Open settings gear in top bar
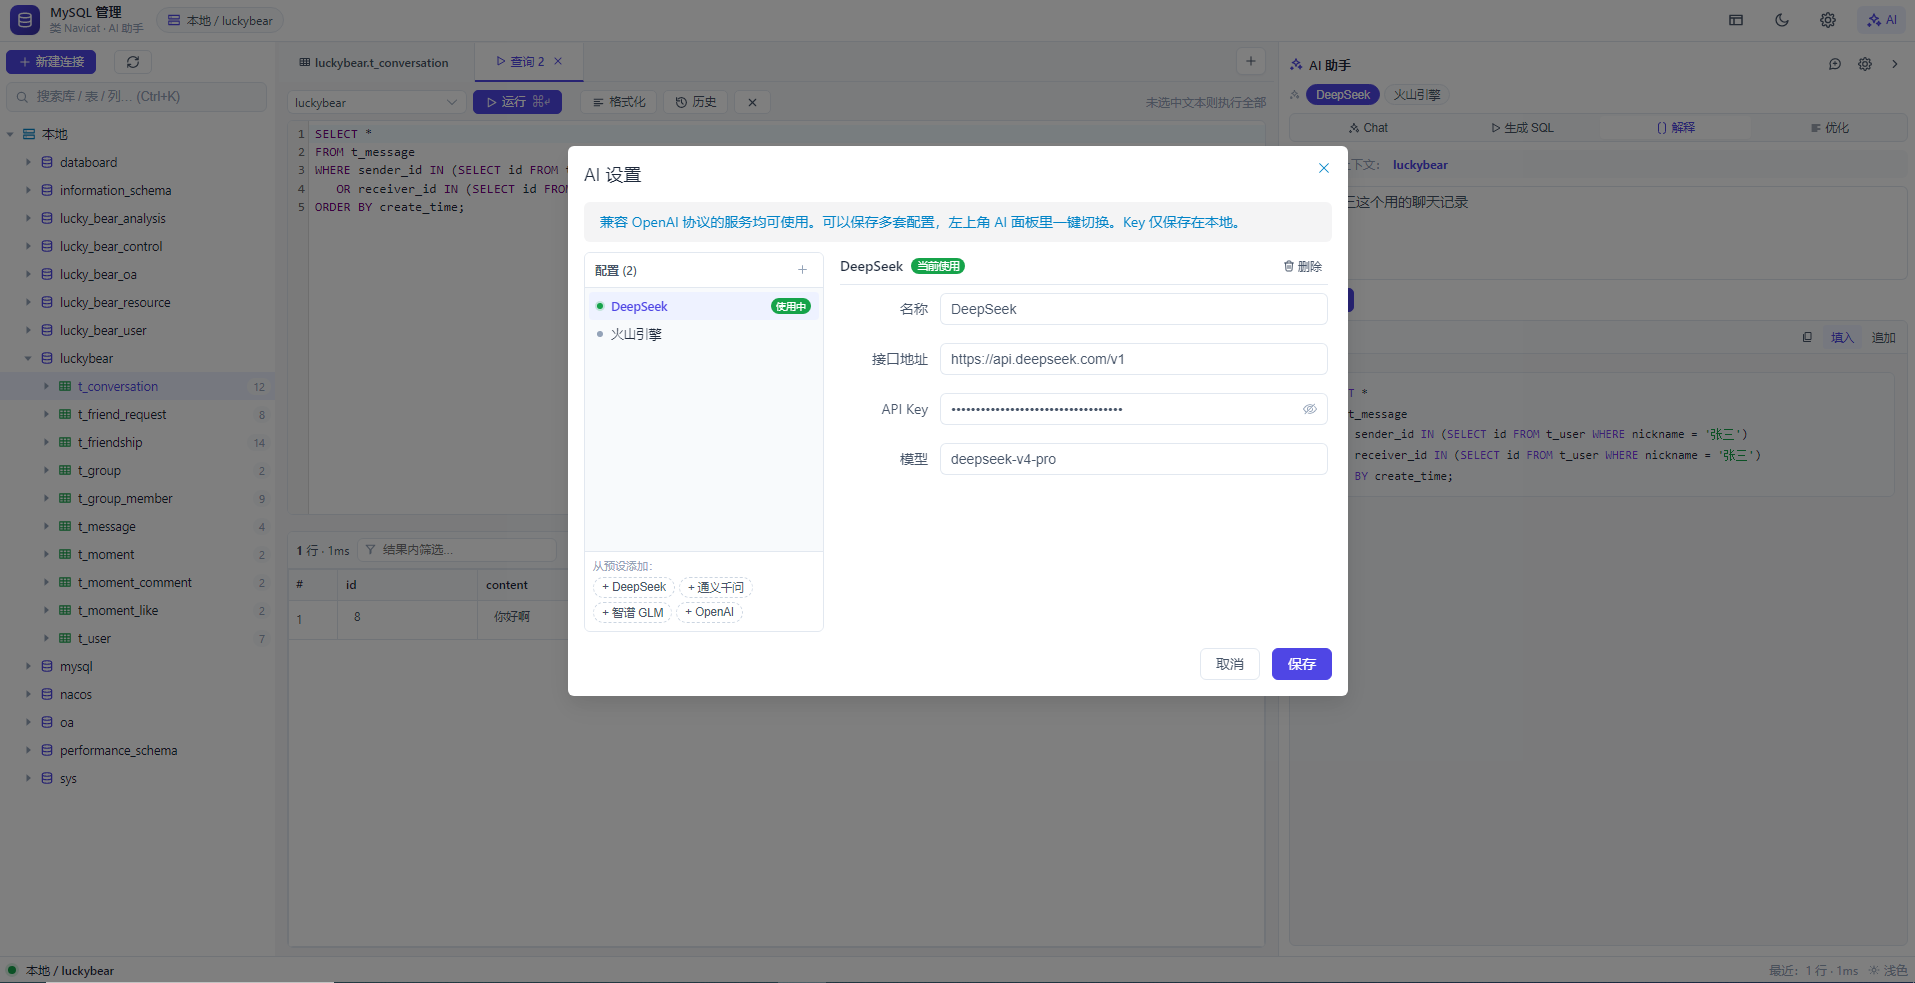The image size is (1915, 983). tap(1828, 20)
